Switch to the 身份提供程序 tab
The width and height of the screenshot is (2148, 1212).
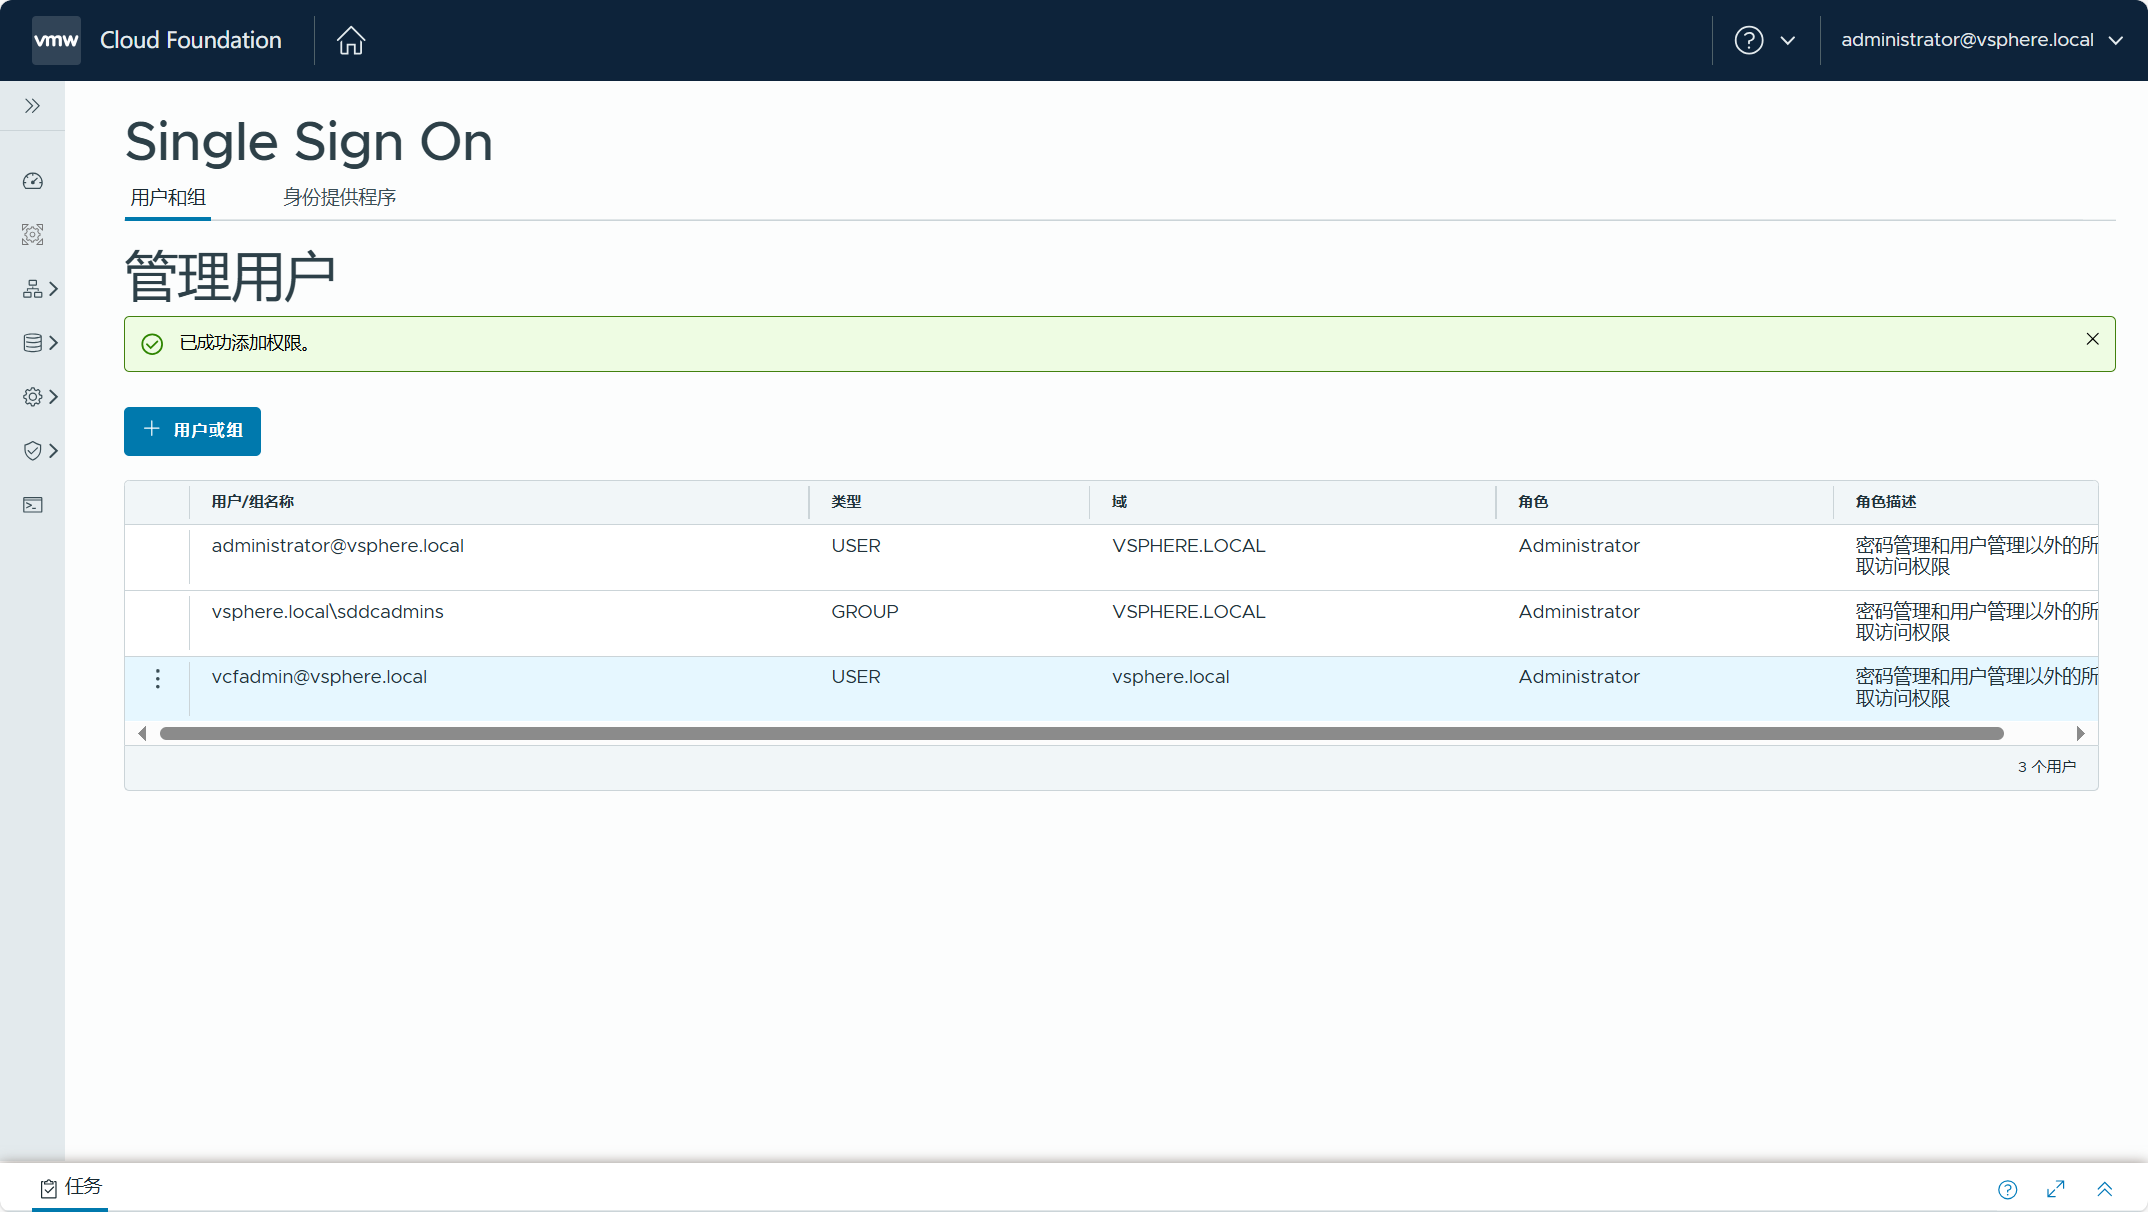339,198
